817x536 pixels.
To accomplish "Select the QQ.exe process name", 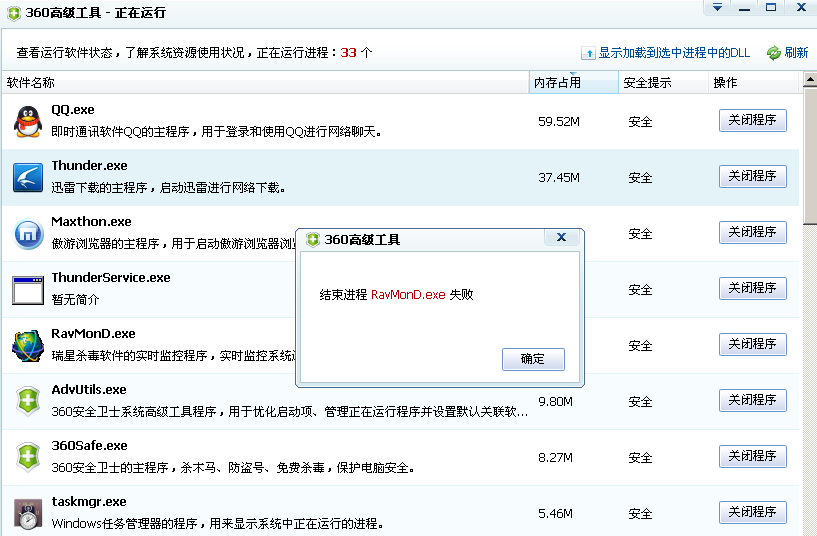I will [73, 109].
